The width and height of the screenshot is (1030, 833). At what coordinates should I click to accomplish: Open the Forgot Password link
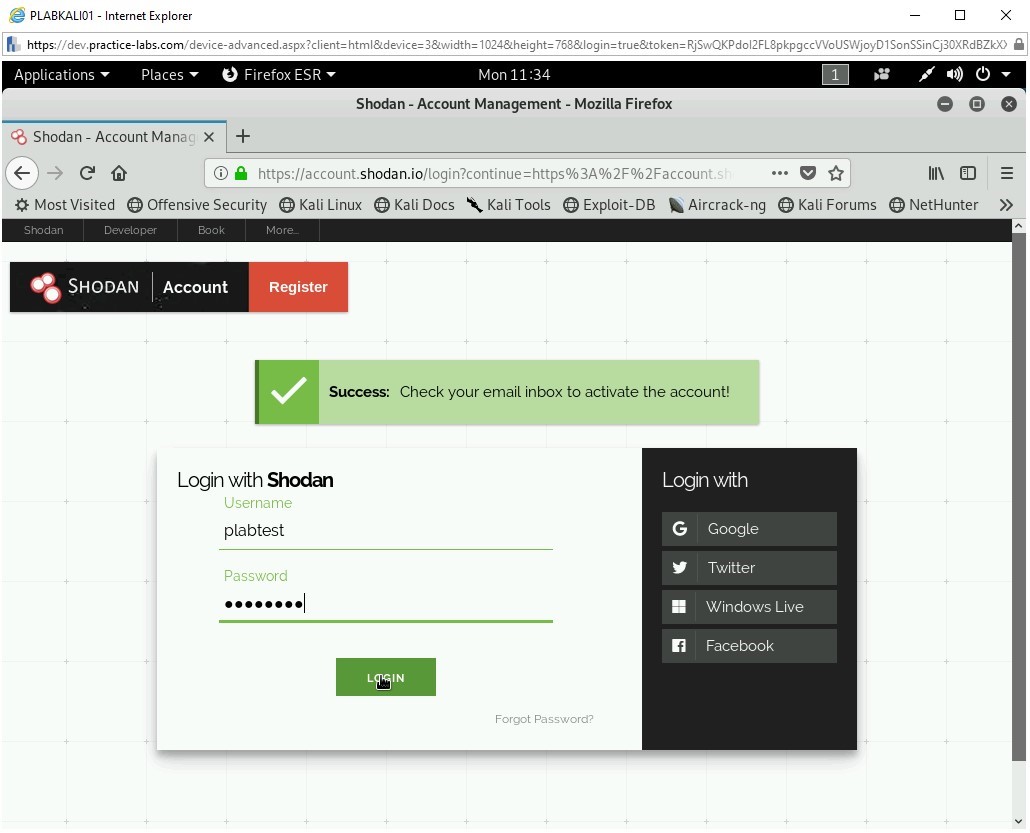(x=544, y=719)
